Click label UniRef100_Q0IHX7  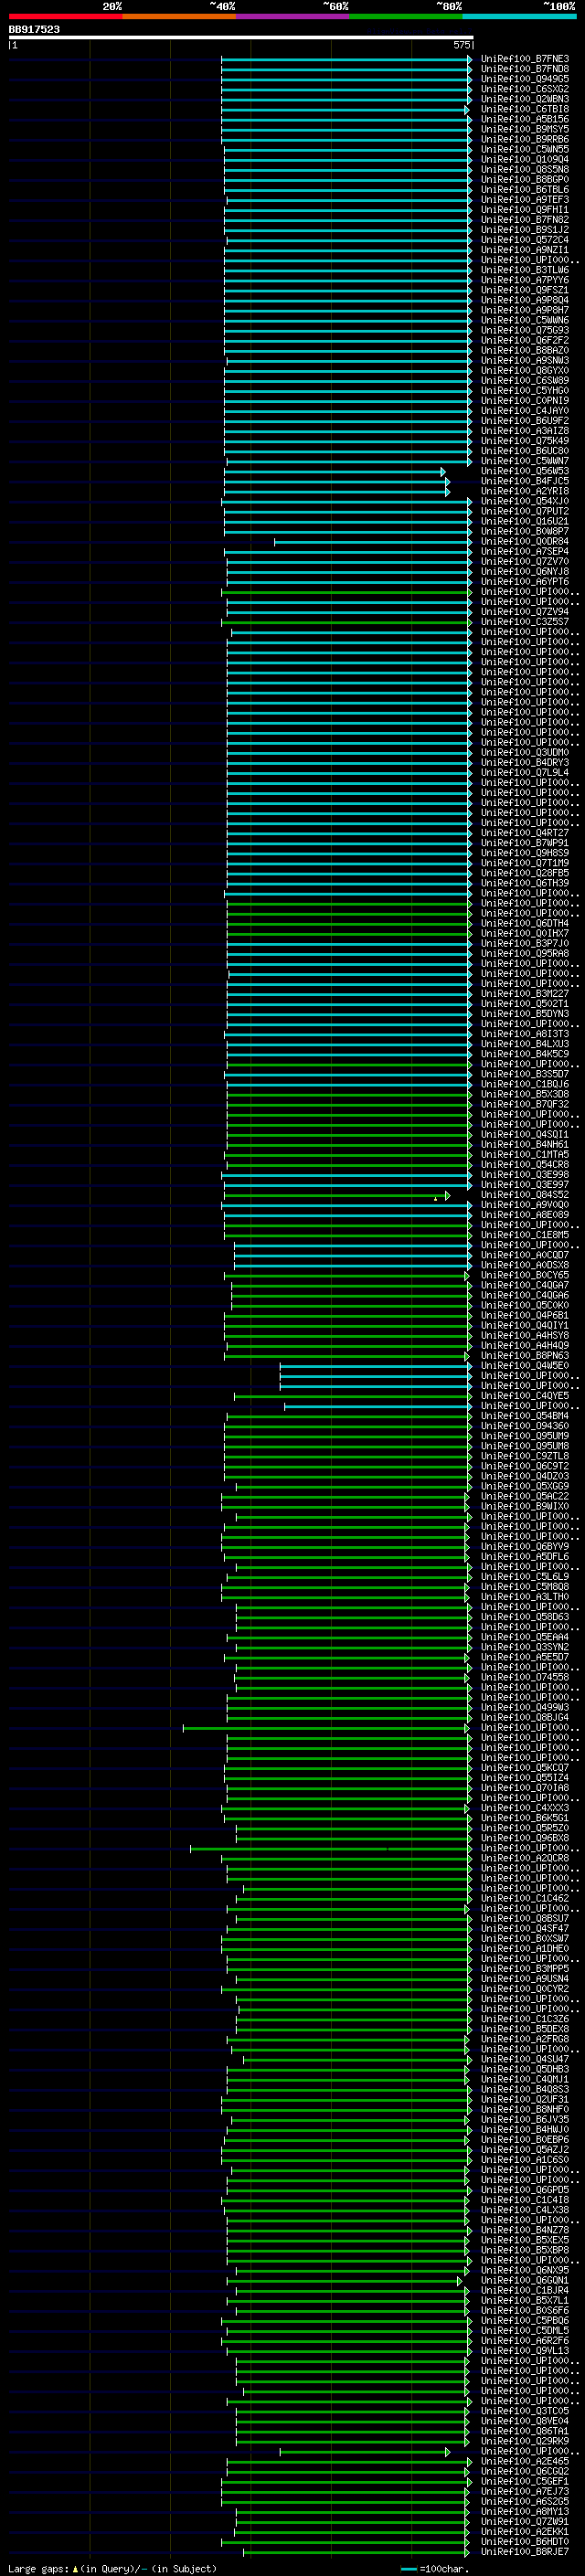click(x=524, y=934)
